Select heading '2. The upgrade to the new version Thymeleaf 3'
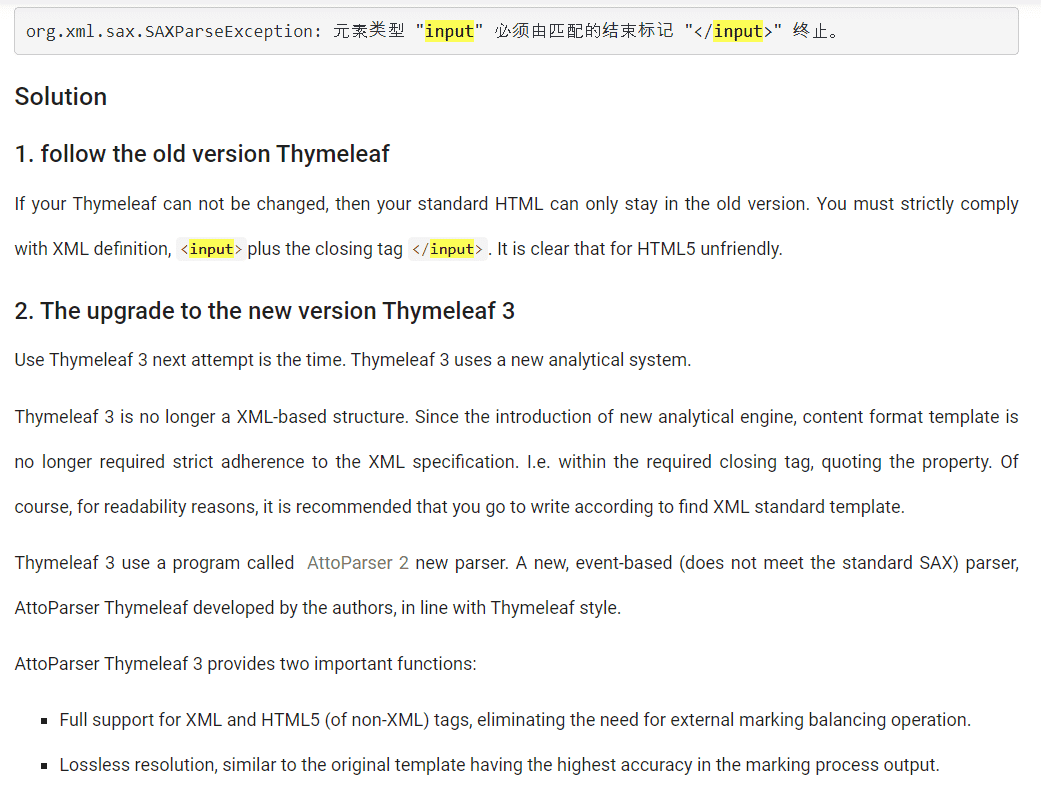Image resolution: width=1041 pixels, height=785 pixels. tap(264, 311)
